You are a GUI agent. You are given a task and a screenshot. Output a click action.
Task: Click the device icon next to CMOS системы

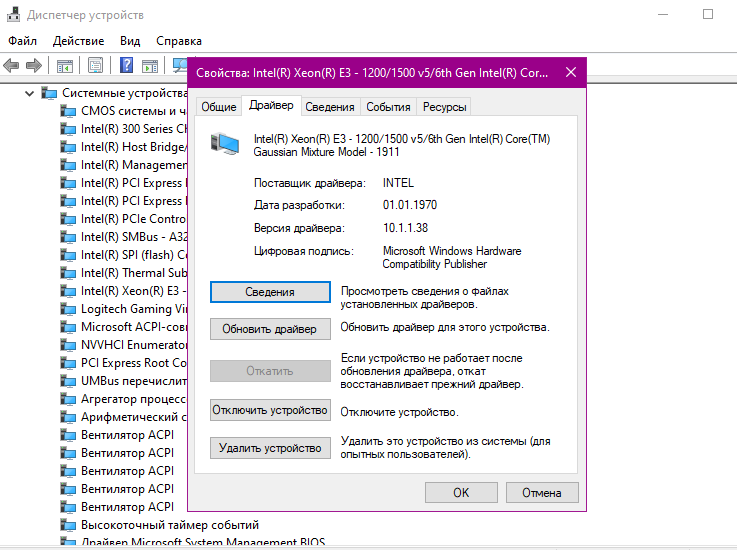[68, 111]
